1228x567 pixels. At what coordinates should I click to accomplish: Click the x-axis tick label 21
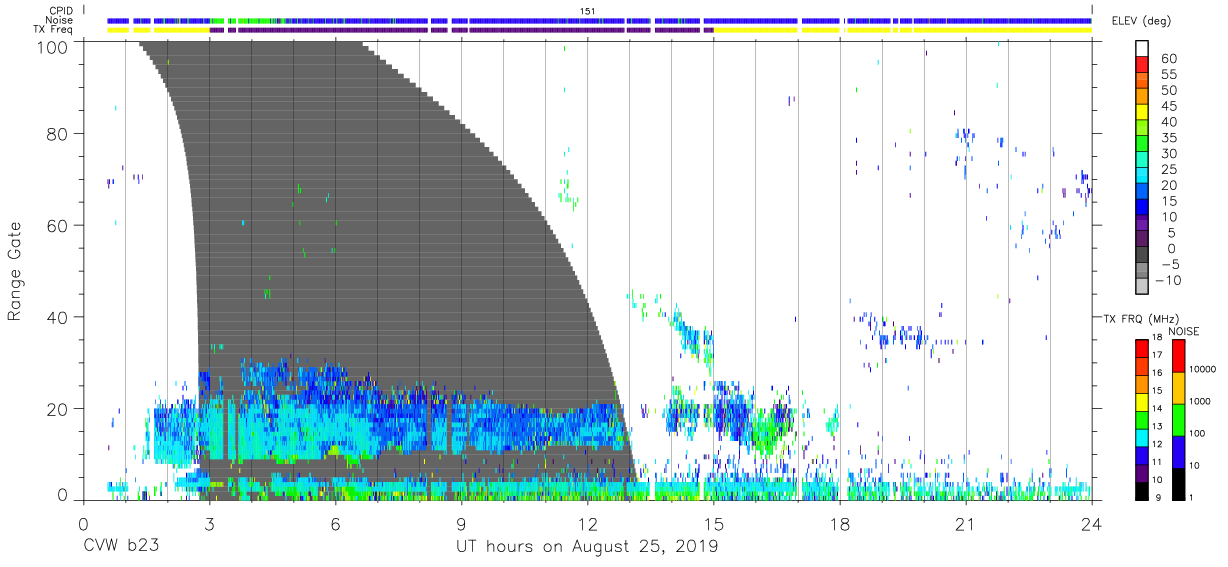[x=965, y=524]
